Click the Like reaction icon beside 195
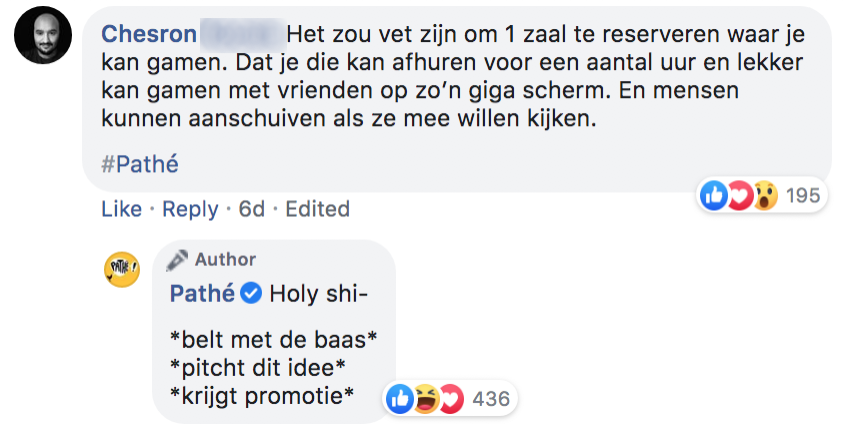The image size is (854, 424). (714, 195)
